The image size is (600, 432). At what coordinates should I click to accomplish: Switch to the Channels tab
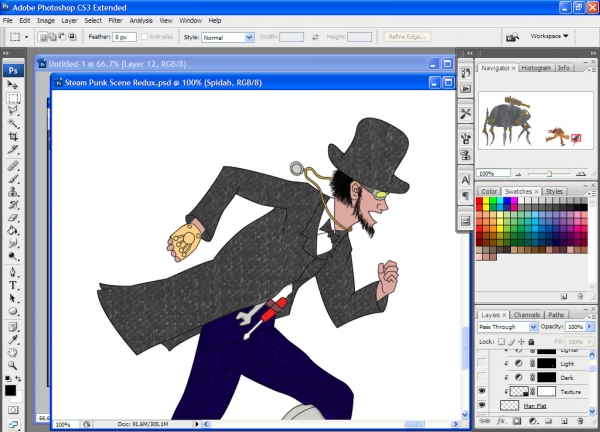[527, 315]
